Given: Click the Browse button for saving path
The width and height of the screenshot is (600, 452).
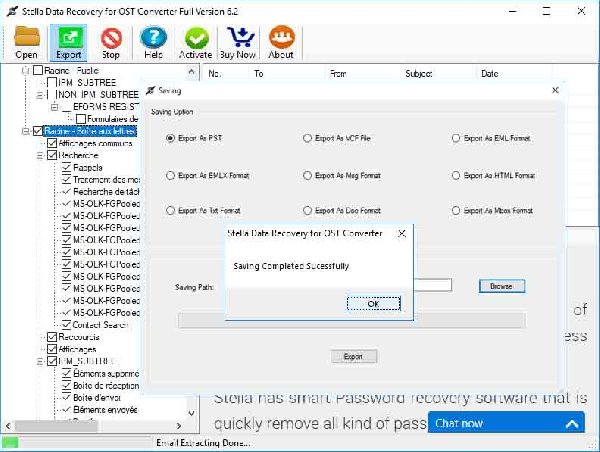Looking at the screenshot, I should [500, 286].
